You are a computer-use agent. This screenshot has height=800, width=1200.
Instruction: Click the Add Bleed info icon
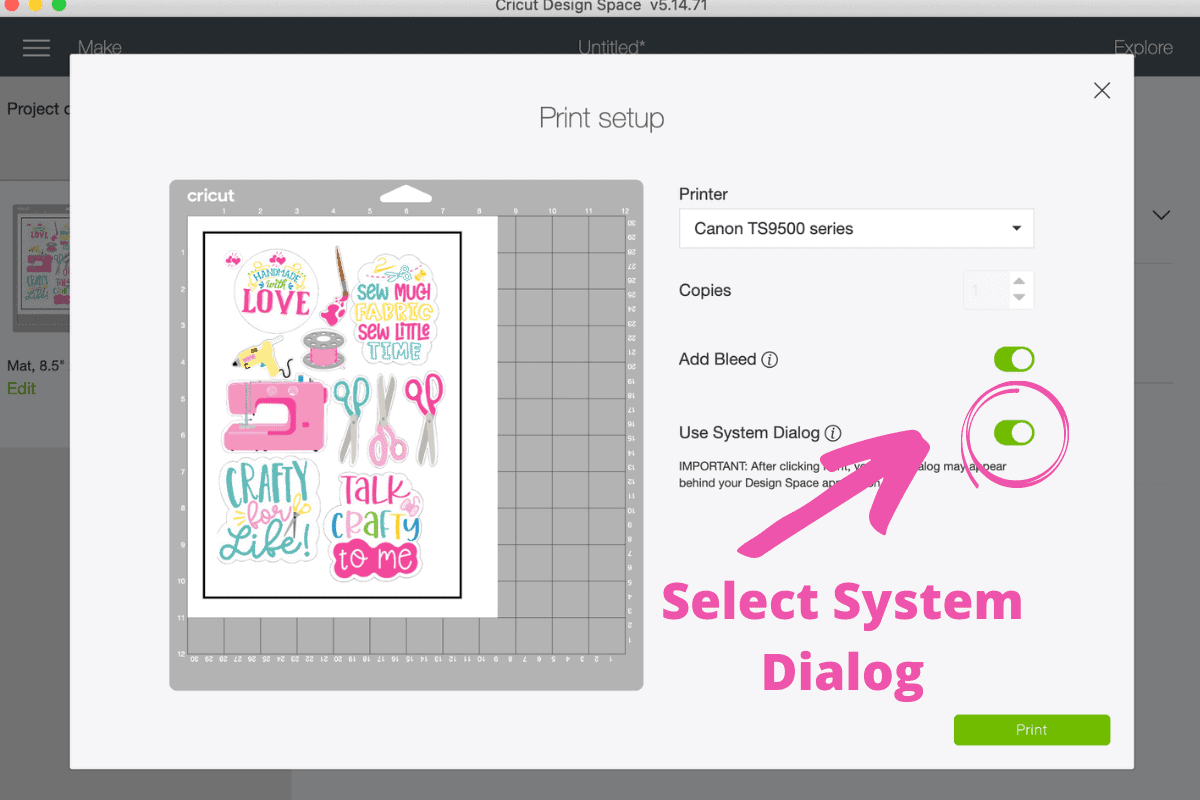coord(770,359)
